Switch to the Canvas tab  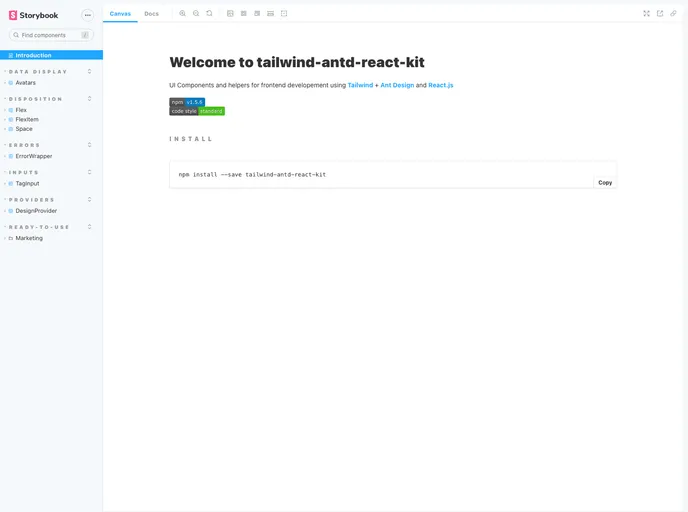point(120,14)
